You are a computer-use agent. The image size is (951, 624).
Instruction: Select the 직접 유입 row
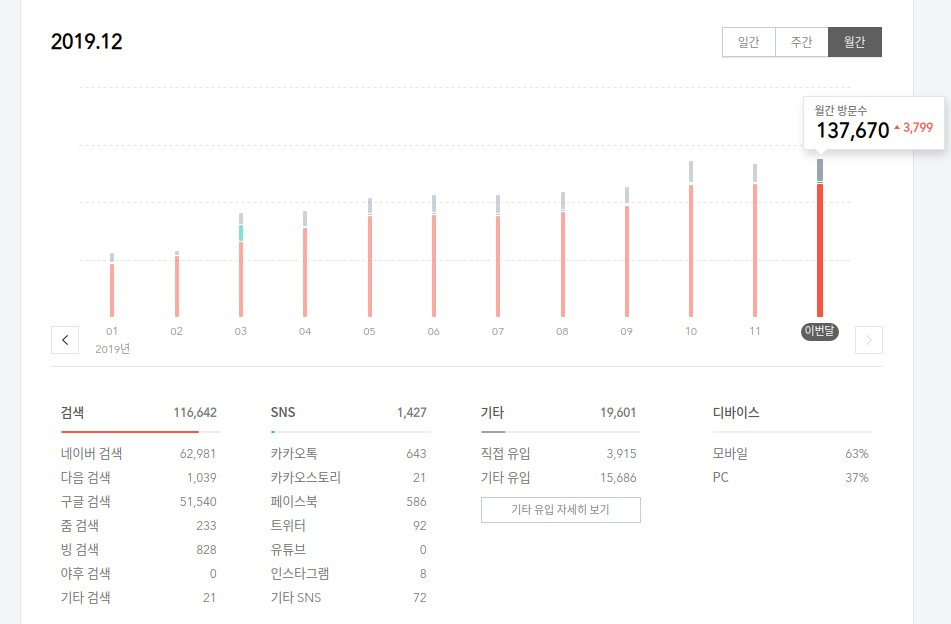[x=560, y=453]
